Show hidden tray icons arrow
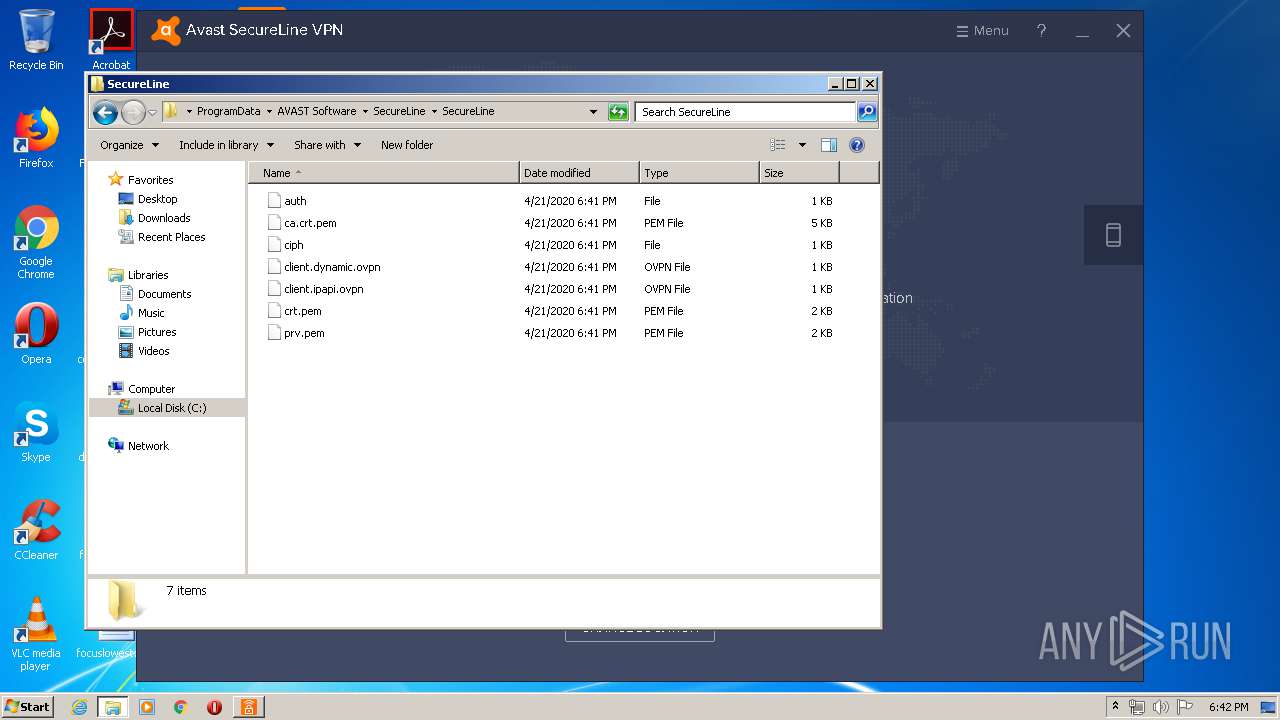 (1115, 706)
